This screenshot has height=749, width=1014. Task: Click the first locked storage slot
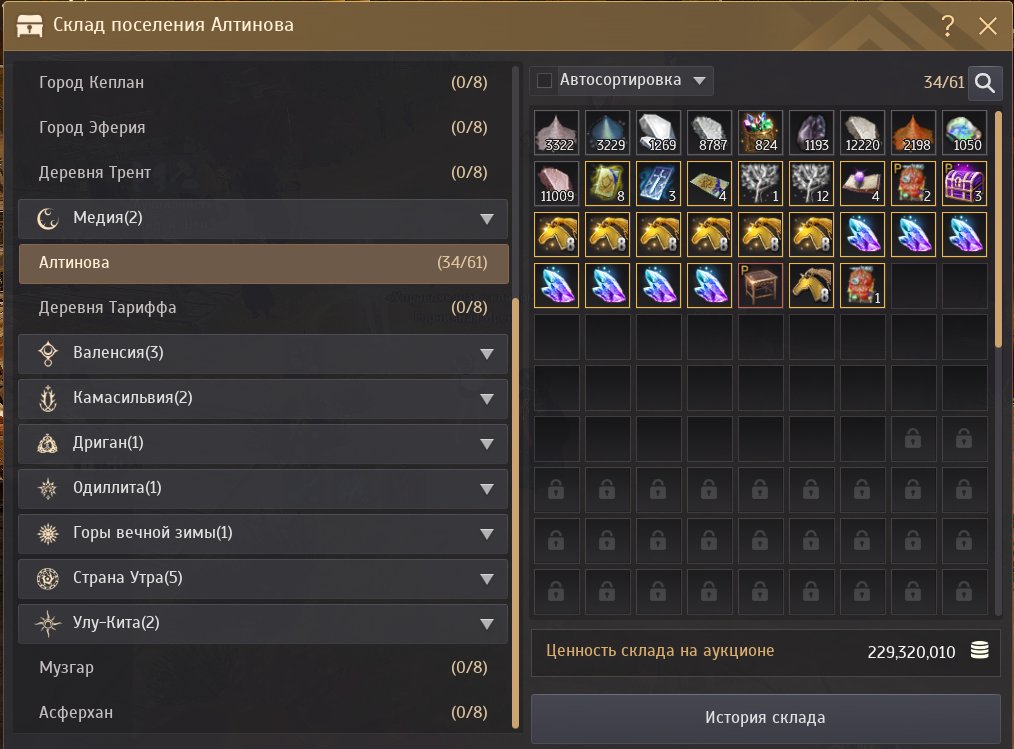(x=913, y=439)
